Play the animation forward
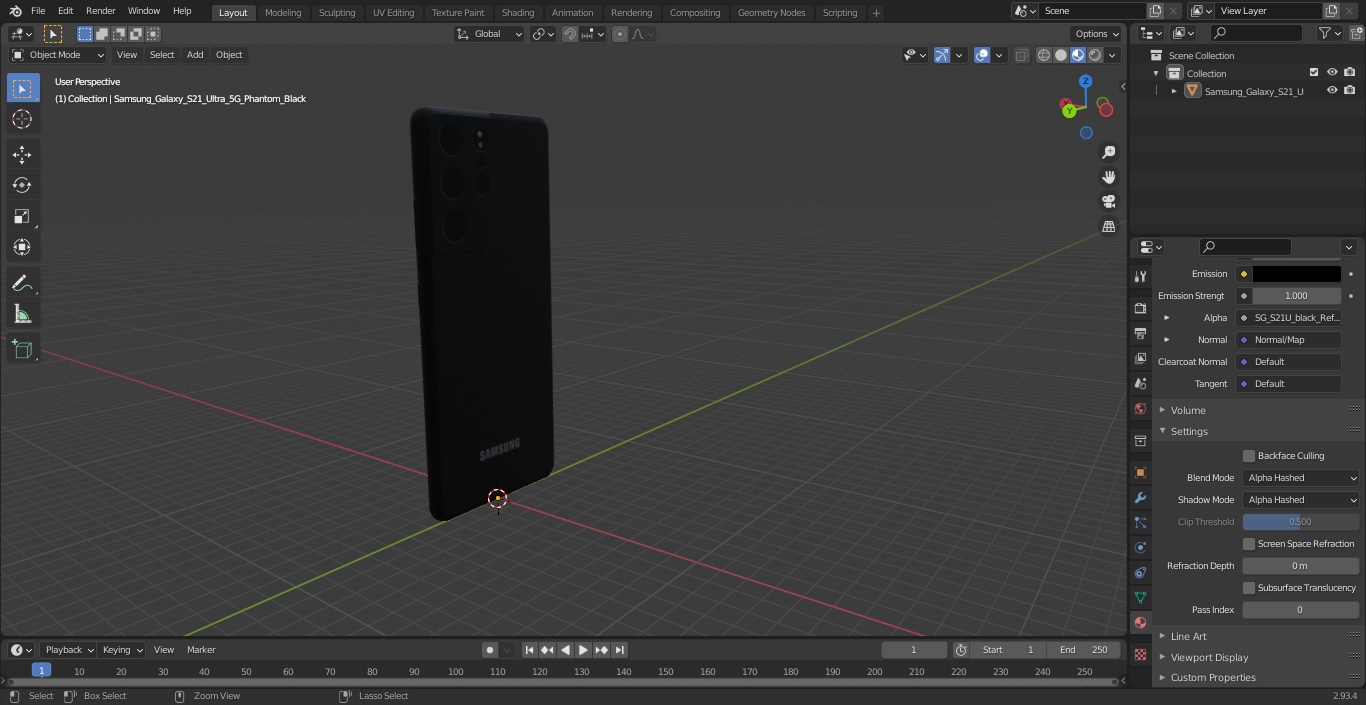Screen dimensions: 1366x705 click(x=583, y=650)
